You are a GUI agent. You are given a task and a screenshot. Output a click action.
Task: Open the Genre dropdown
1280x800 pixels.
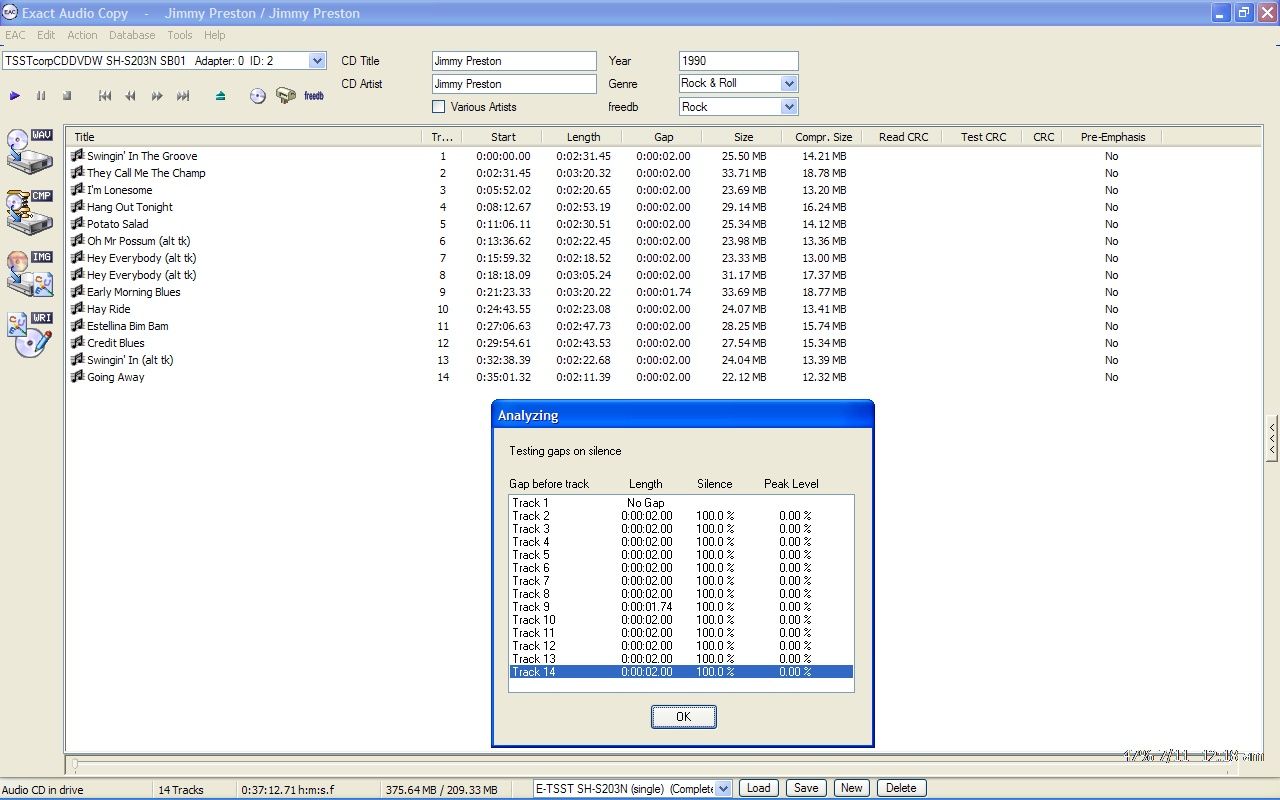click(789, 84)
